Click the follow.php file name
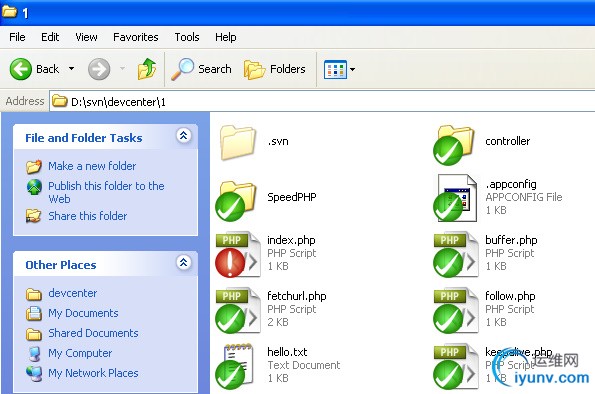Screen dimensions: 595x394 (x=510, y=296)
